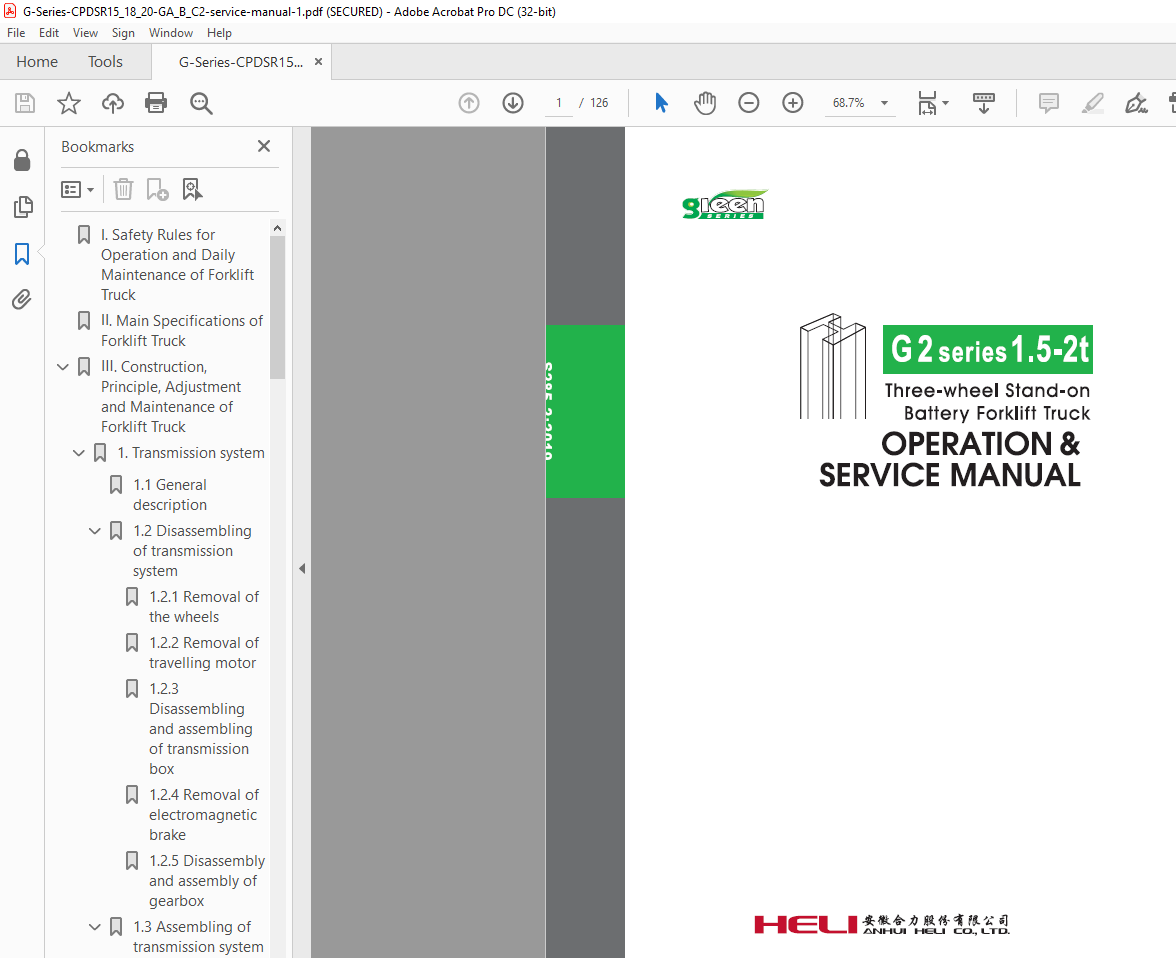The image size is (1176, 958).
Task: Open the read mode keyboard icon
Action: 983,103
